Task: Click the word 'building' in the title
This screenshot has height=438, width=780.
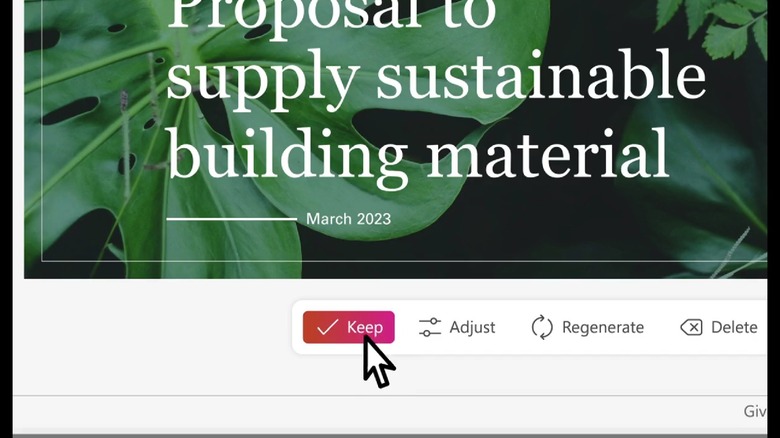Action: [287, 154]
